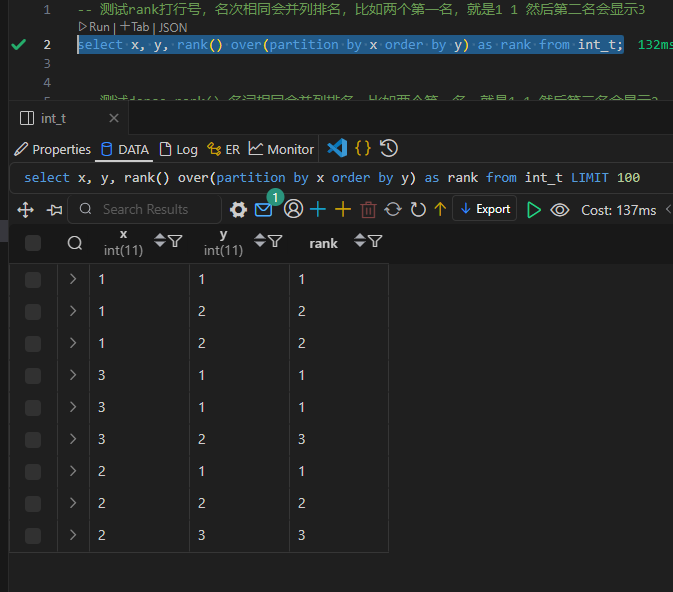Check the third row checkbox
Image resolution: width=673 pixels, height=592 pixels.
(33, 344)
